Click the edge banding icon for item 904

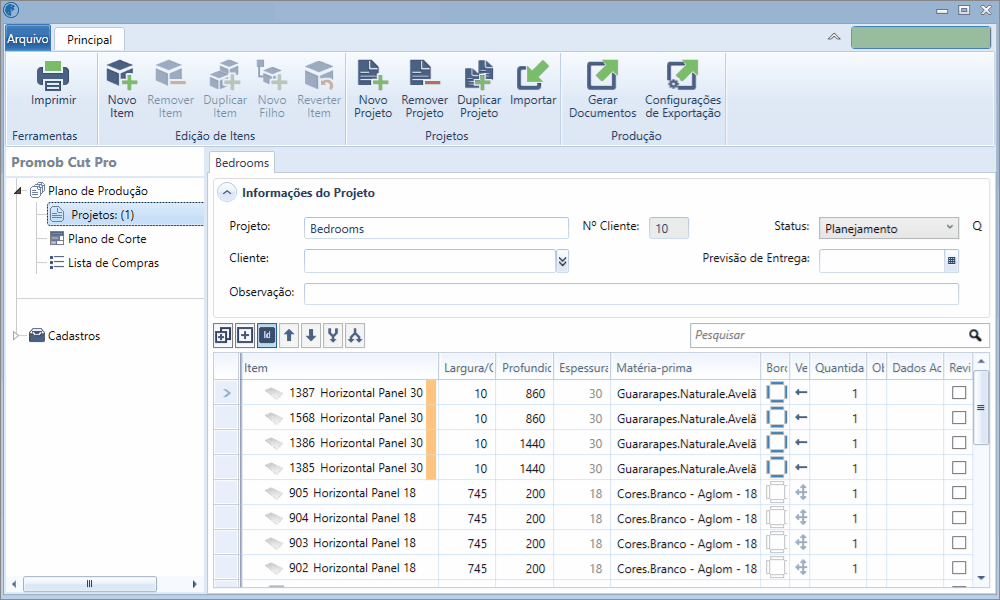click(x=776, y=518)
